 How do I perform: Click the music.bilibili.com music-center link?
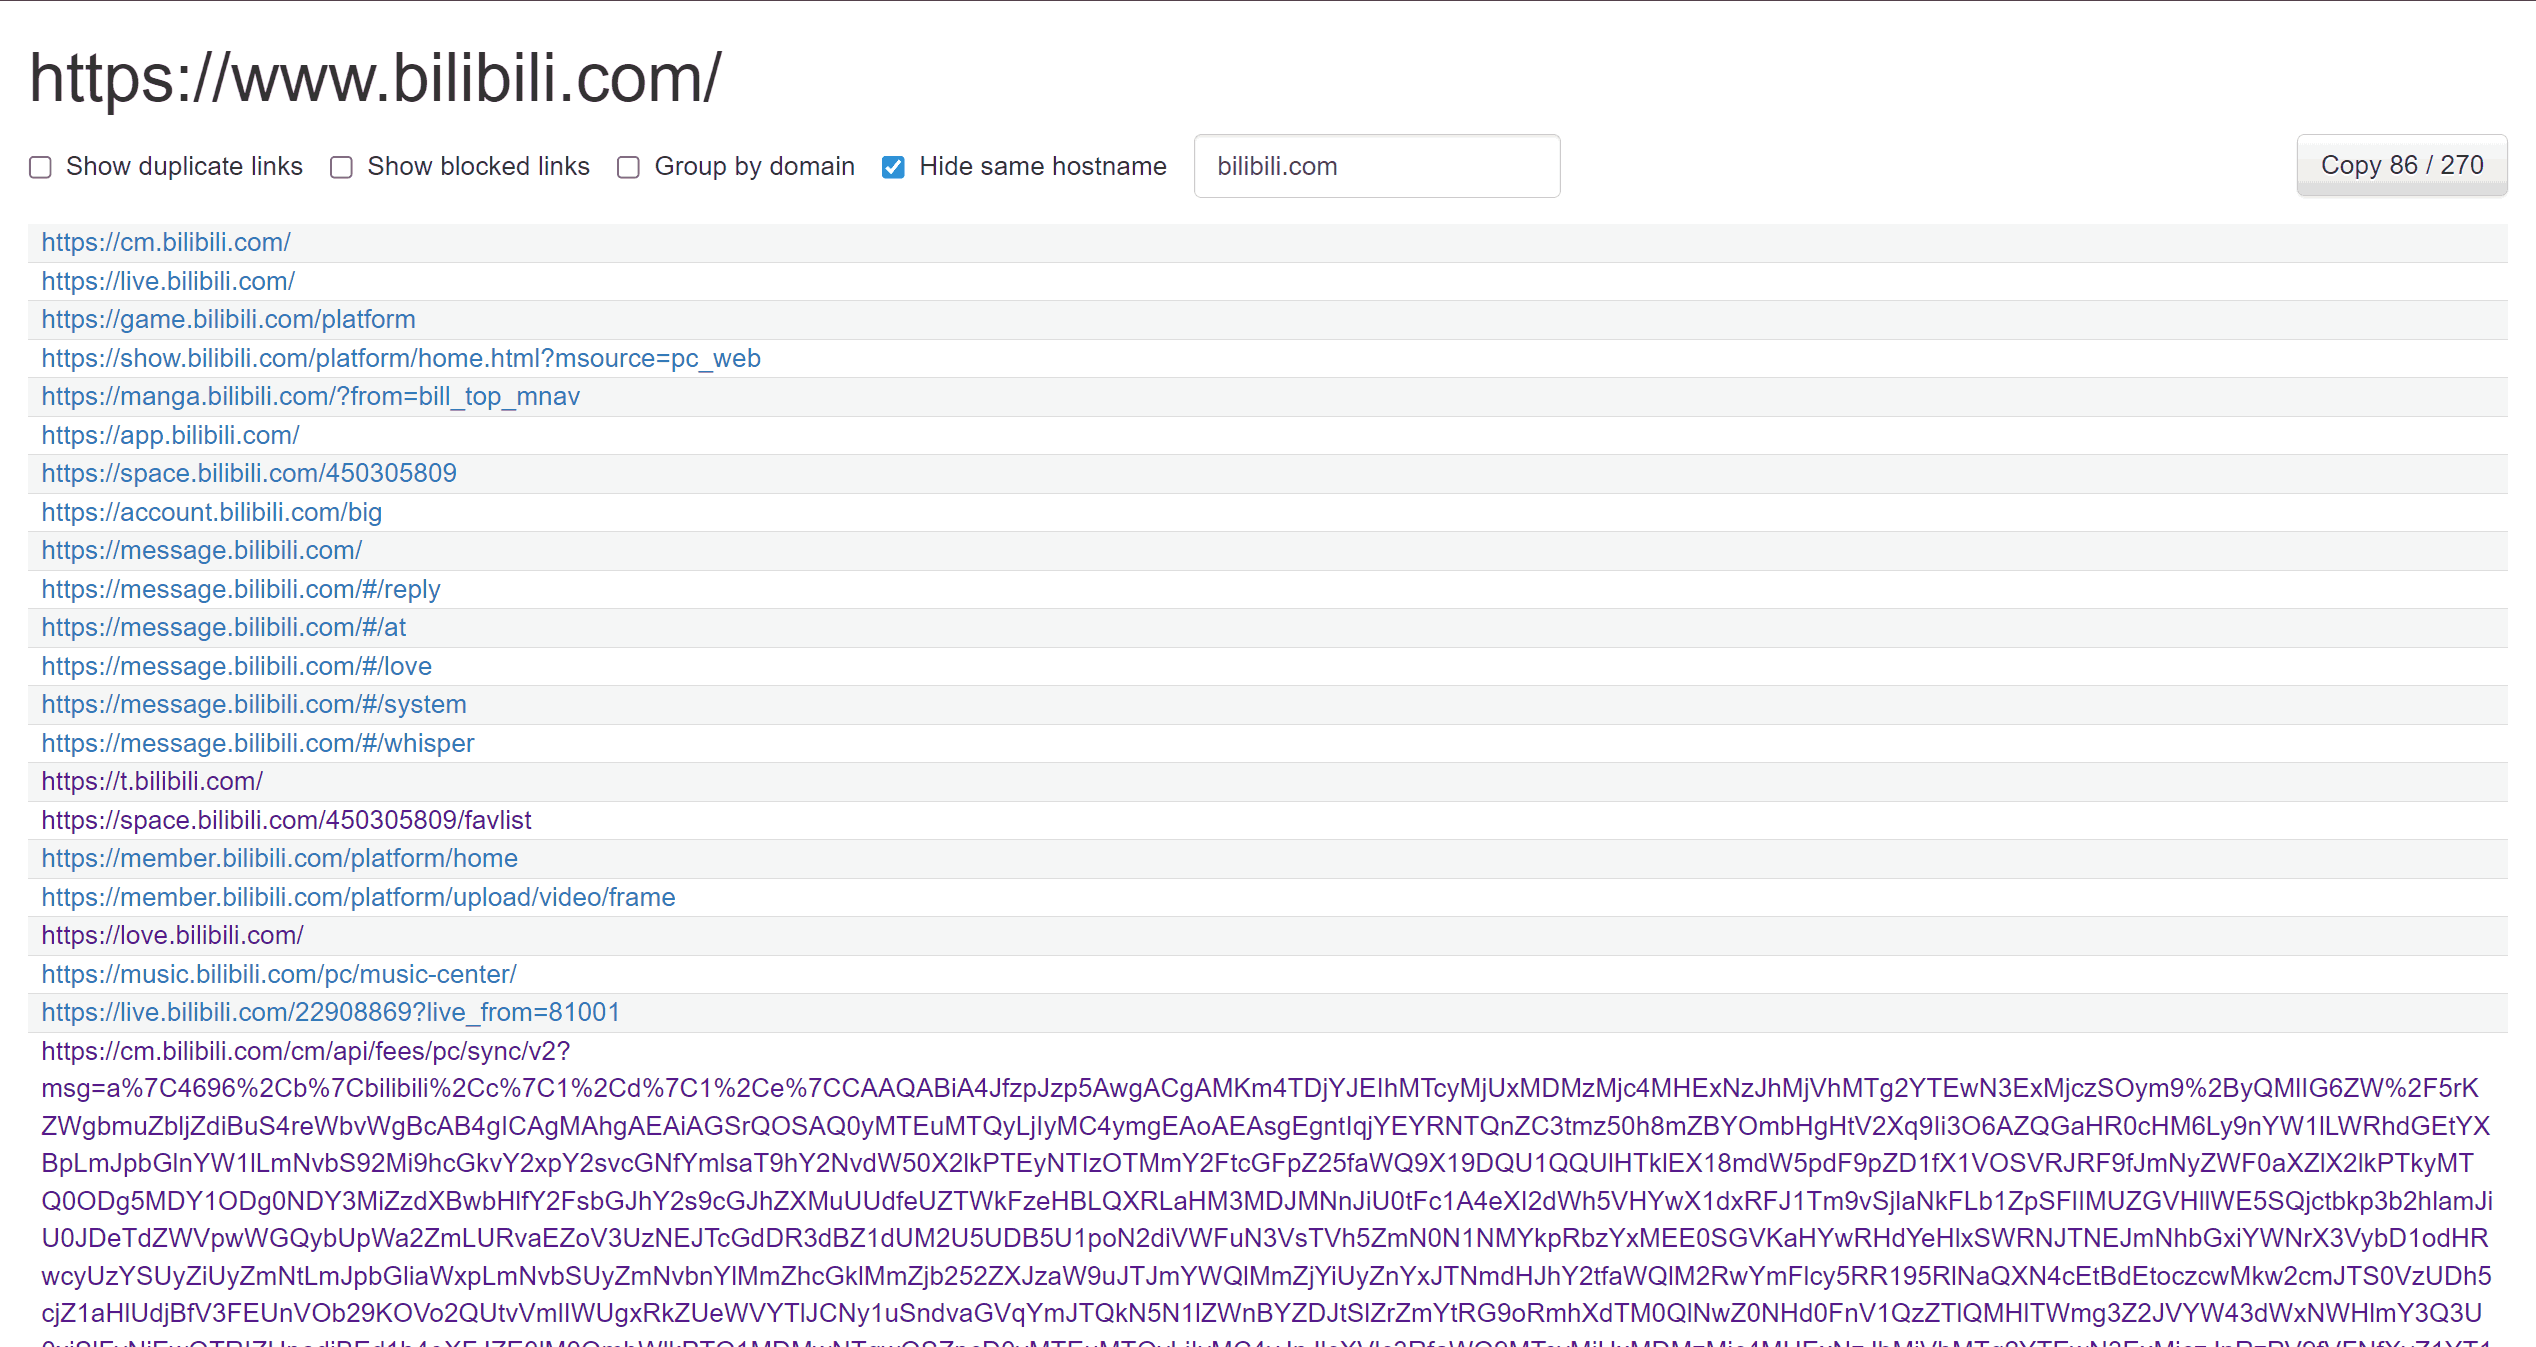coord(278,974)
